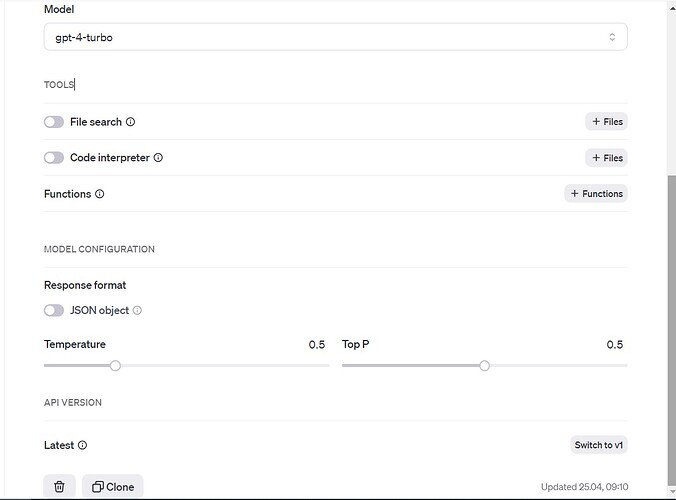
Task: Click the Latest API version info icon
Action: [x=82, y=445]
